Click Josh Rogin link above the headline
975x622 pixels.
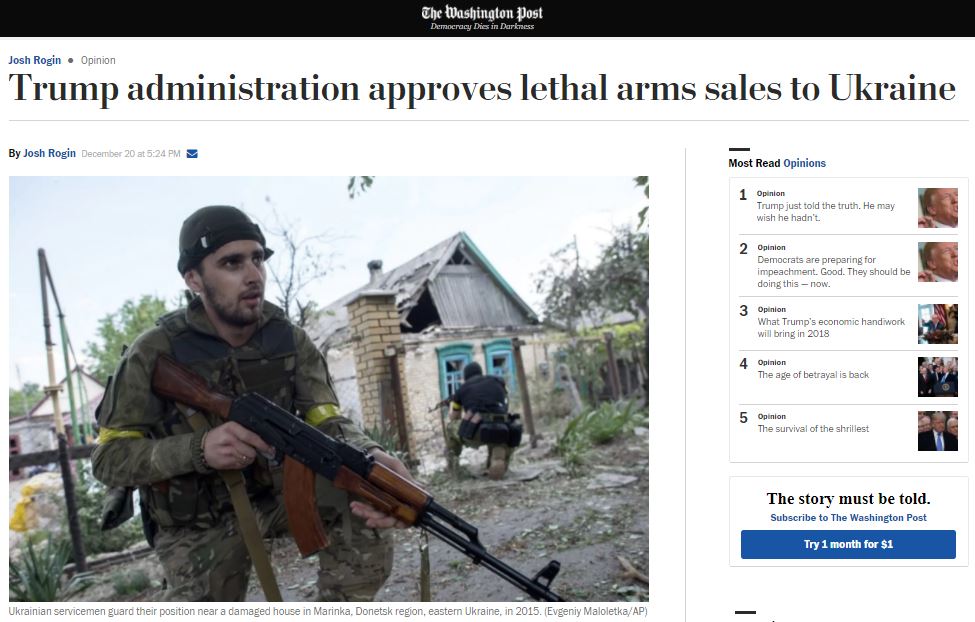pos(35,60)
